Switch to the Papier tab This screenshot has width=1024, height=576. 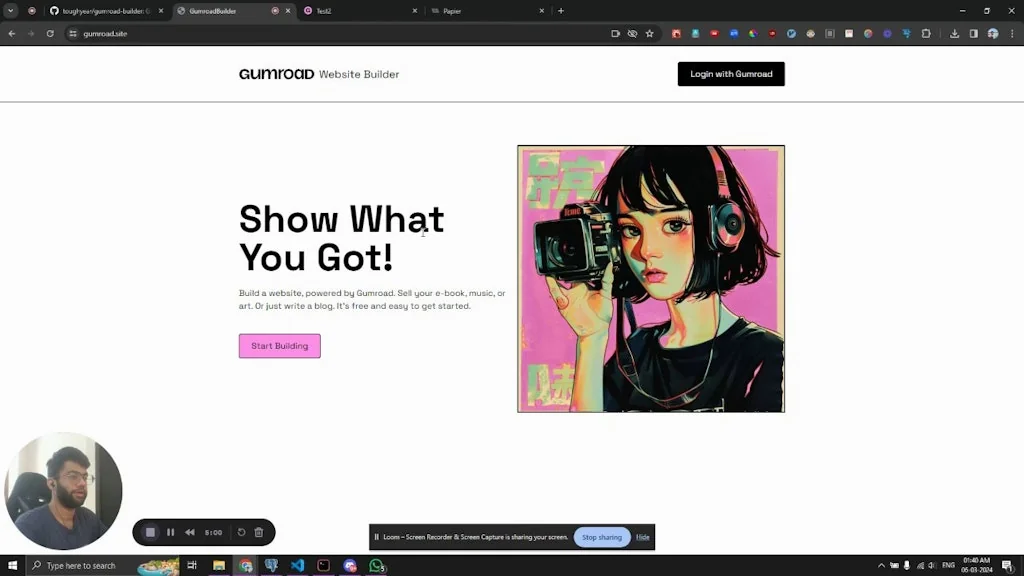click(x=452, y=11)
